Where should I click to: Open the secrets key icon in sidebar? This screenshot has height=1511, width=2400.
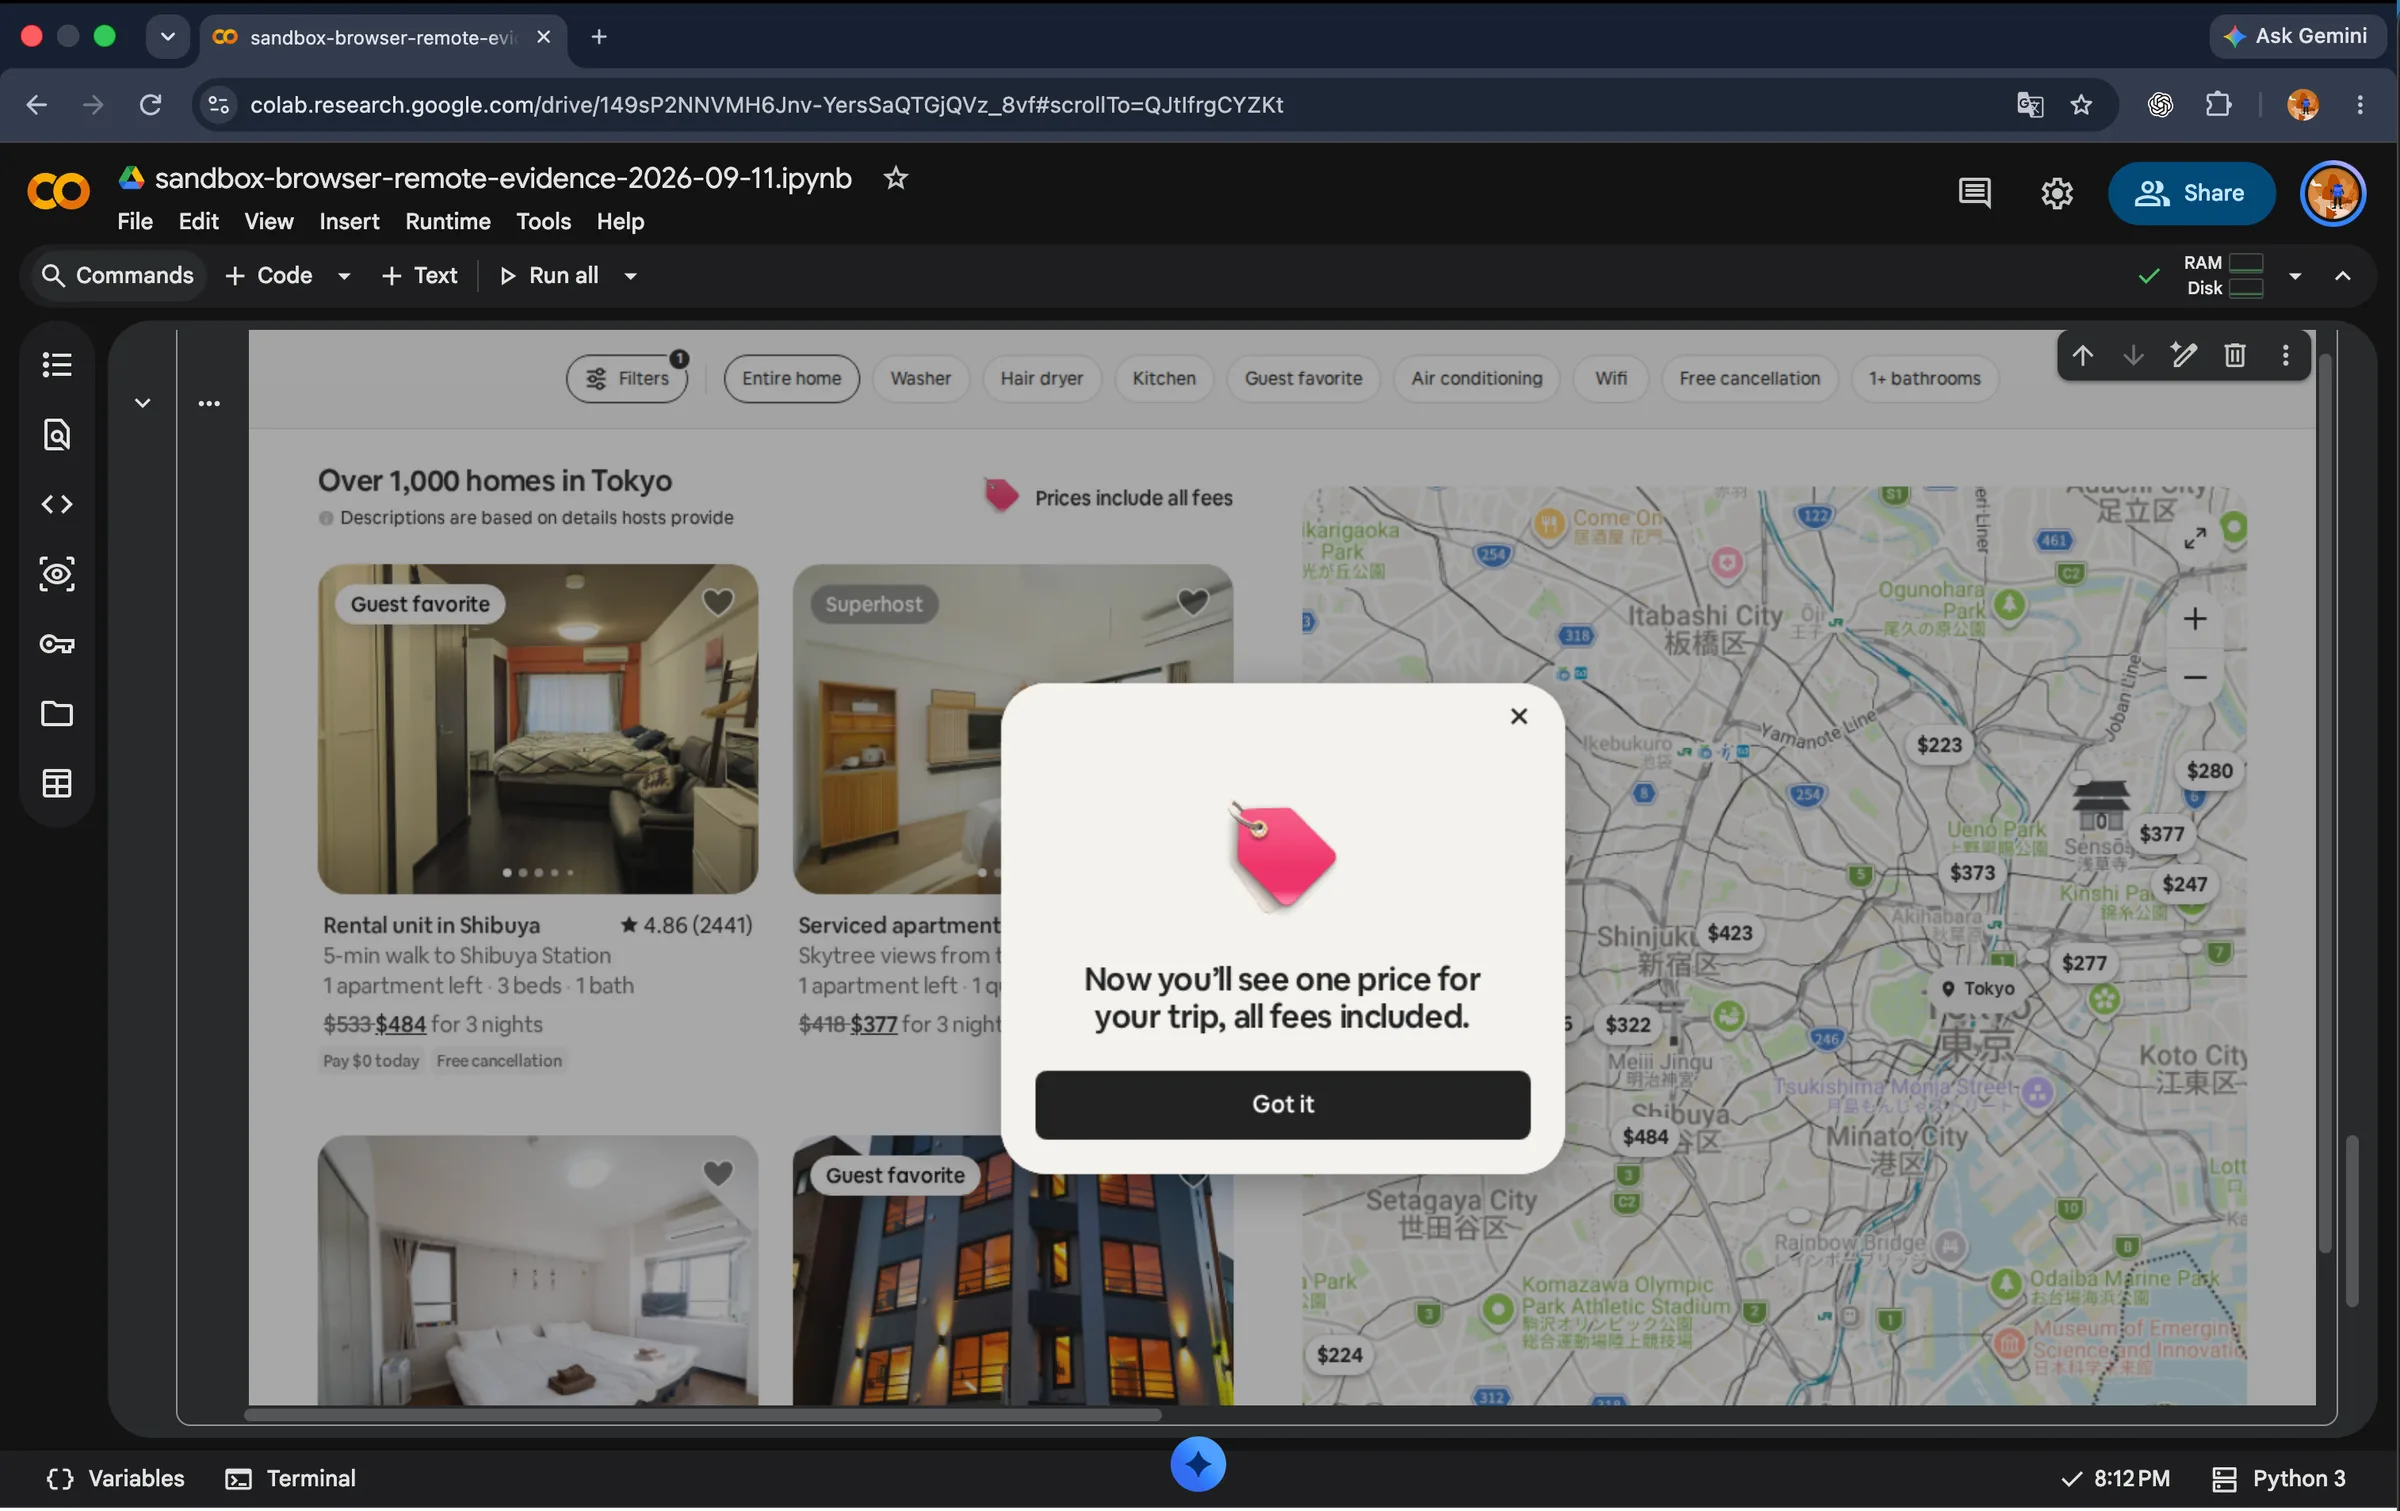coord(57,645)
